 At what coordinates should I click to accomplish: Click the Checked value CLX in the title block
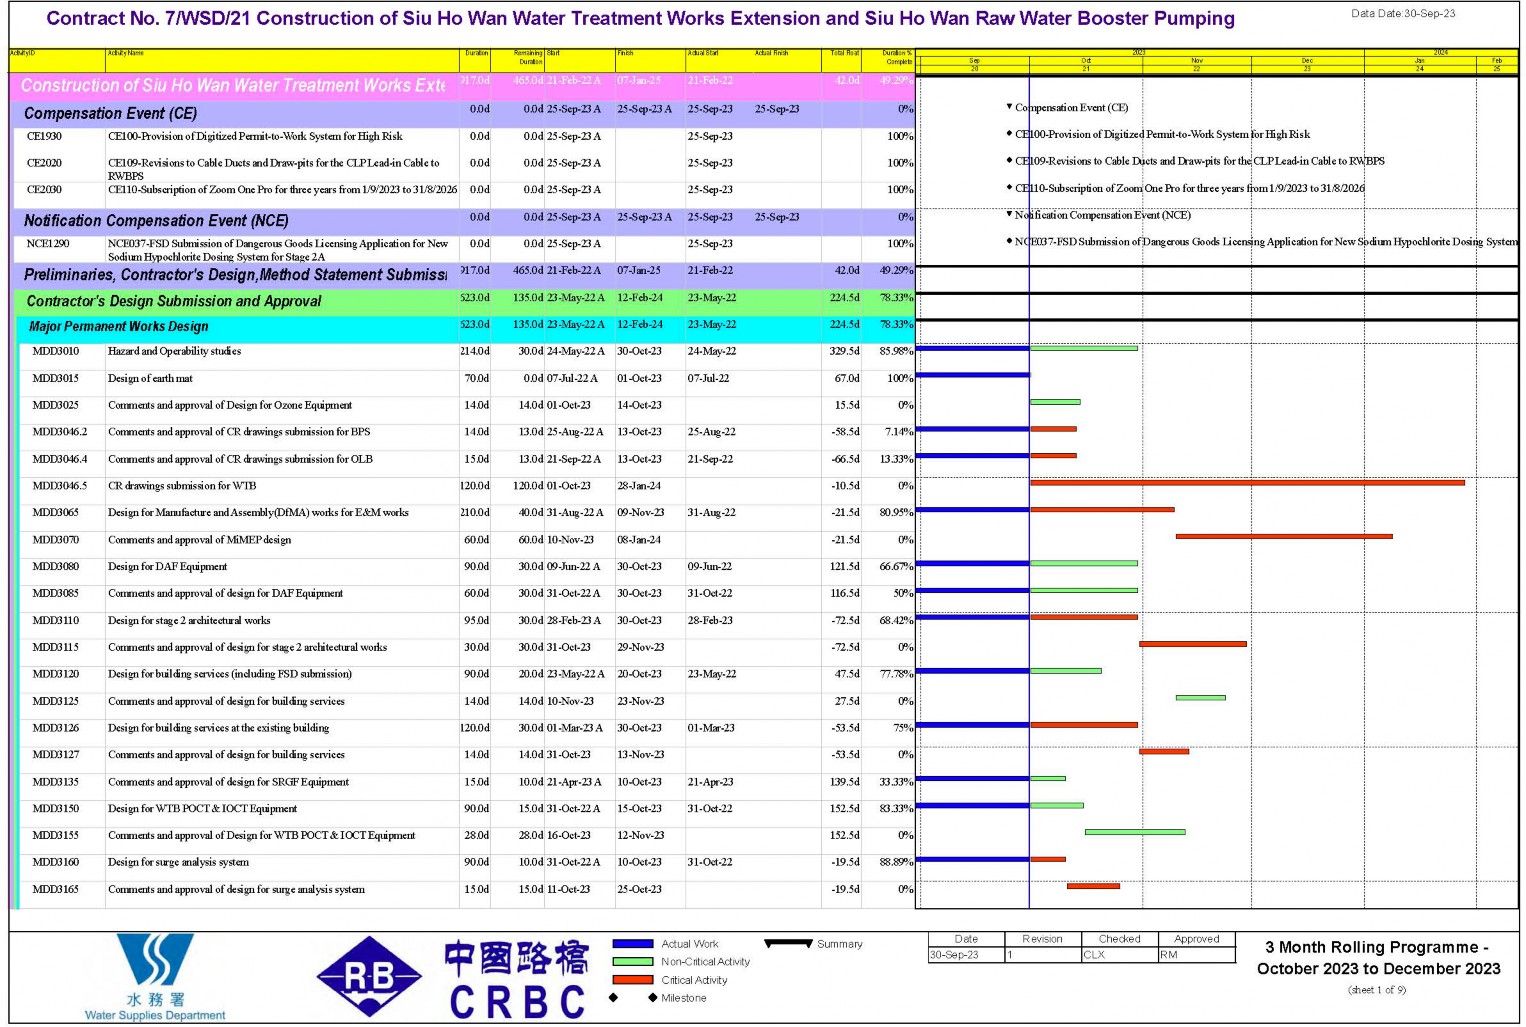[1094, 956]
